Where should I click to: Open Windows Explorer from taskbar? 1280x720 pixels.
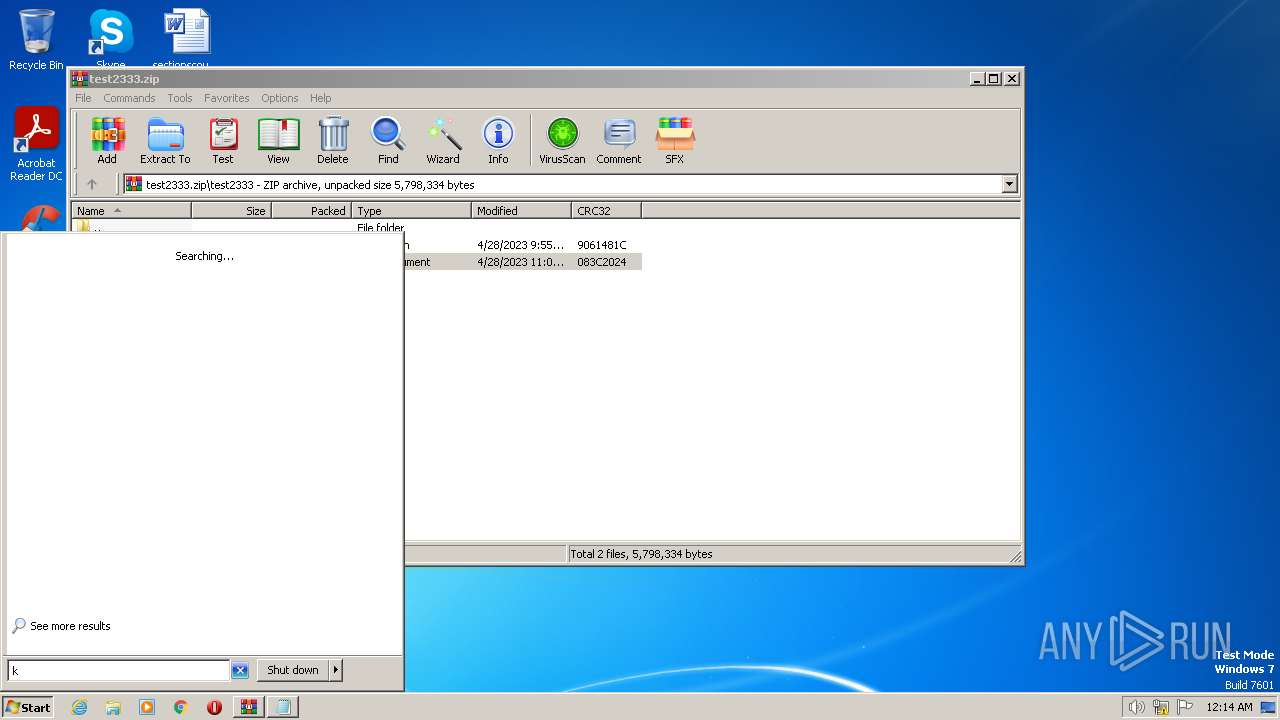tap(113, 707)
